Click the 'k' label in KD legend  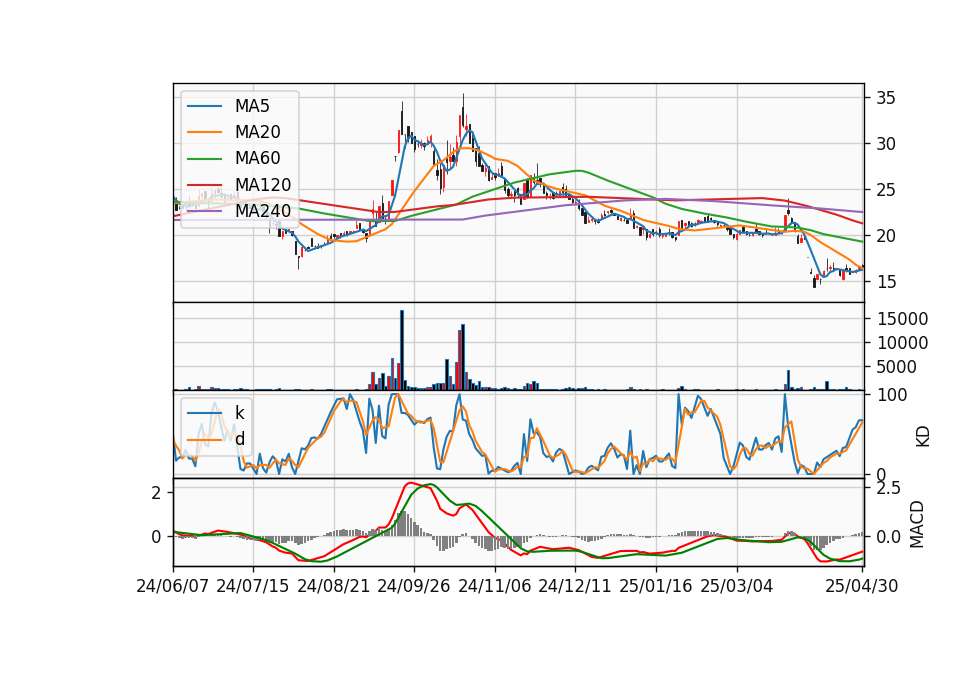(239, 413)
